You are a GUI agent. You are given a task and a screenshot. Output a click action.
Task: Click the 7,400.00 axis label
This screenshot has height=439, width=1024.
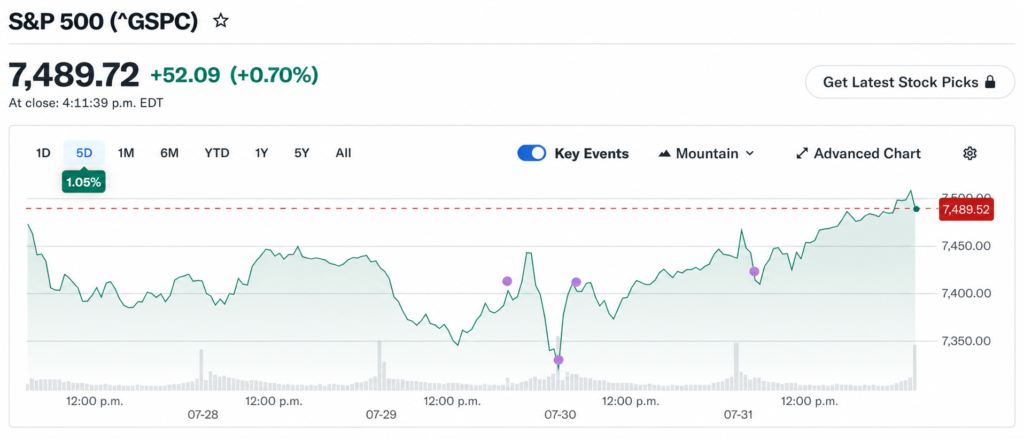pyautogui.click(x=966, y=293)
